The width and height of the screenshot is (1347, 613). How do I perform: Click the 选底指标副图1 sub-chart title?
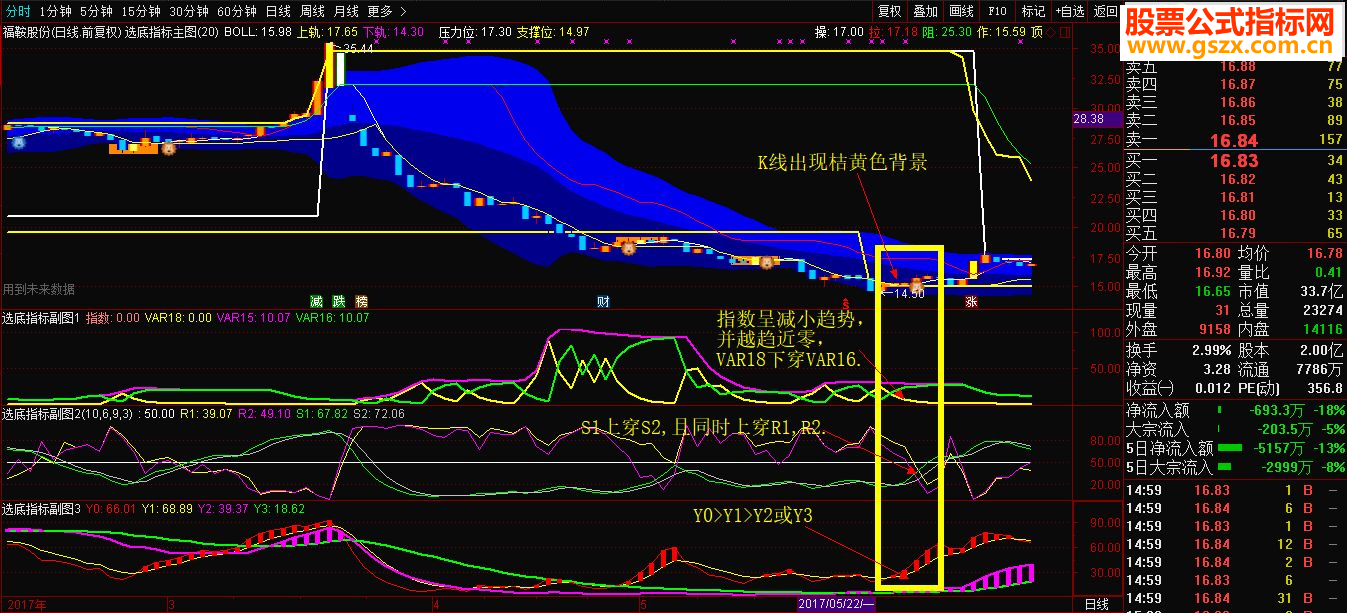coord(41,318)
